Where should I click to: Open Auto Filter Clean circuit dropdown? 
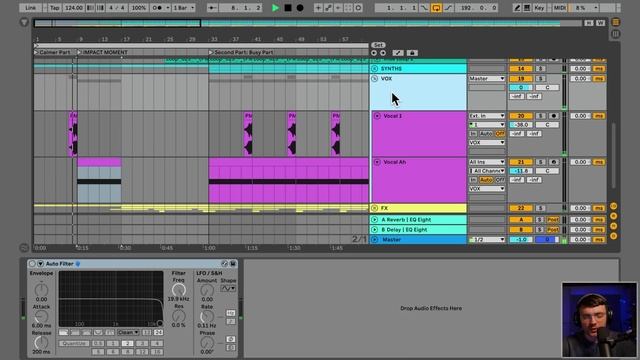tap(128, 332)
